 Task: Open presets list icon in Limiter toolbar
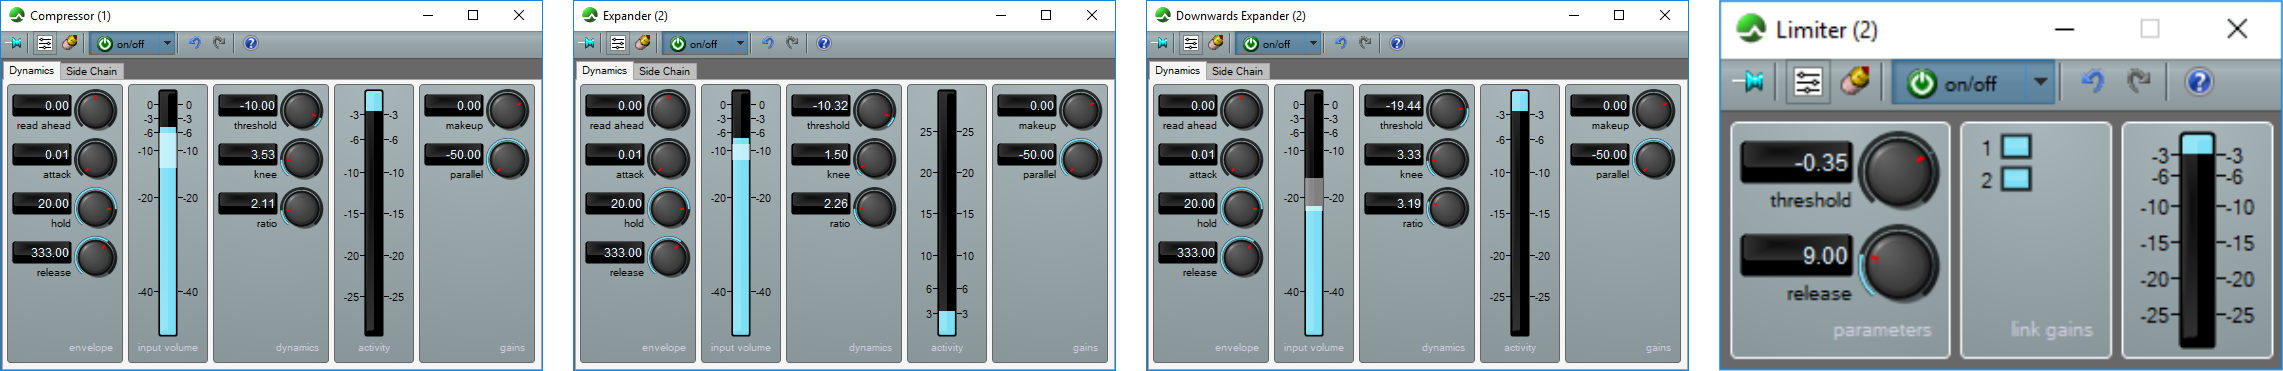[1808, 82]
